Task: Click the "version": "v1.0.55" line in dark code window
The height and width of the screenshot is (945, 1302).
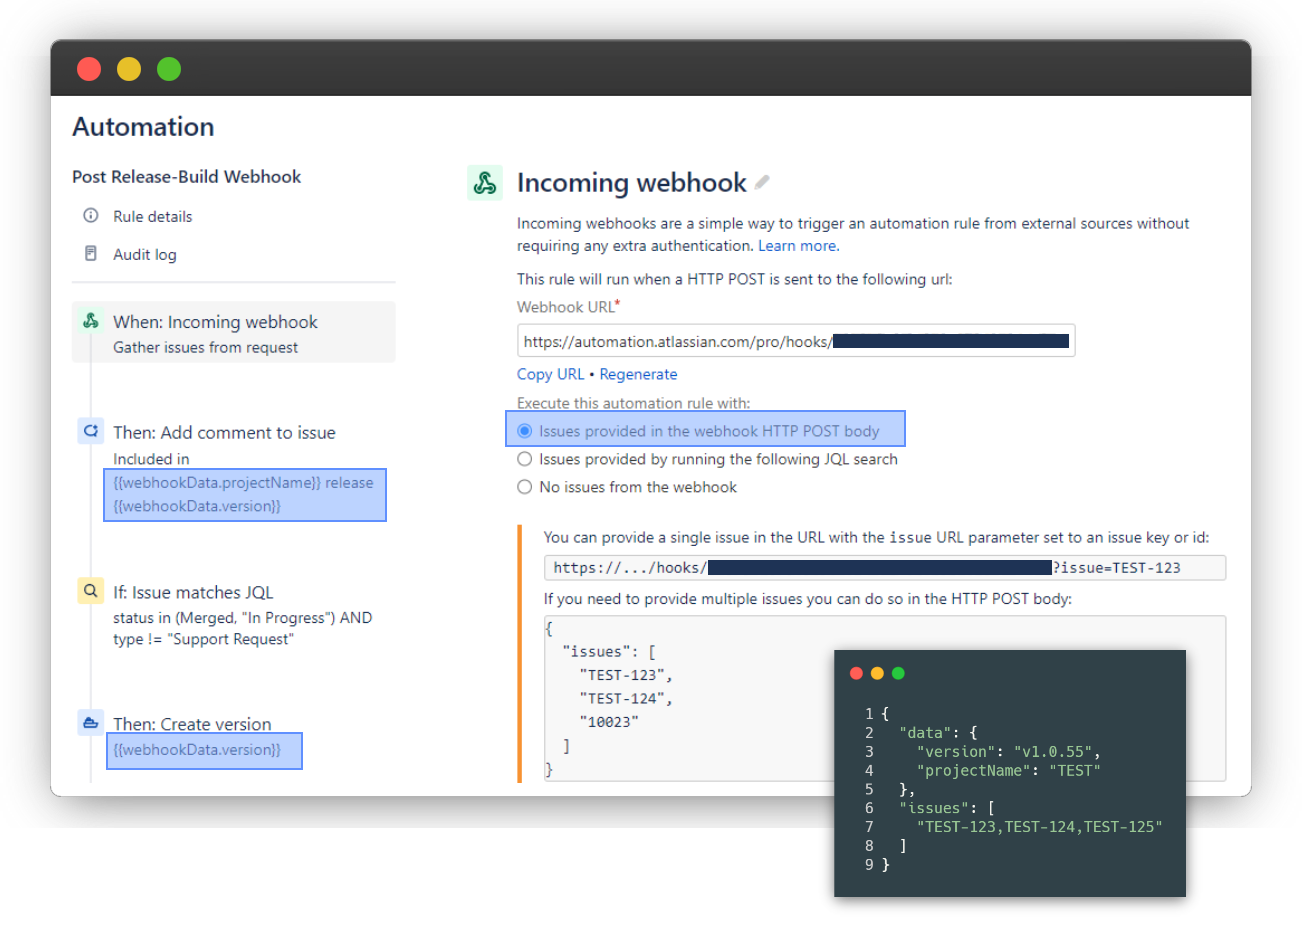Action: click(x=1008, y=752)
